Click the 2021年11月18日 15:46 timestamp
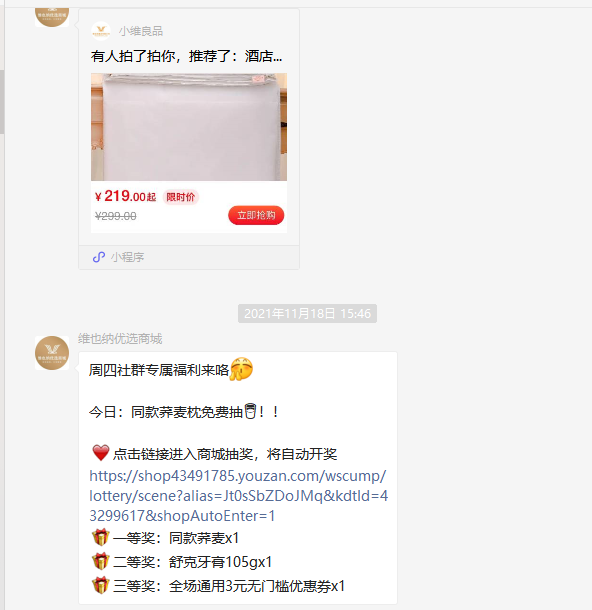 click(x=307, y=314)
